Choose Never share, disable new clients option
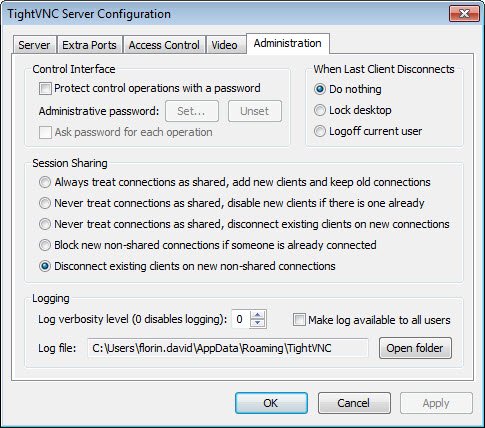The height and width of the screenshot is (428, 485). coord(45,203)
